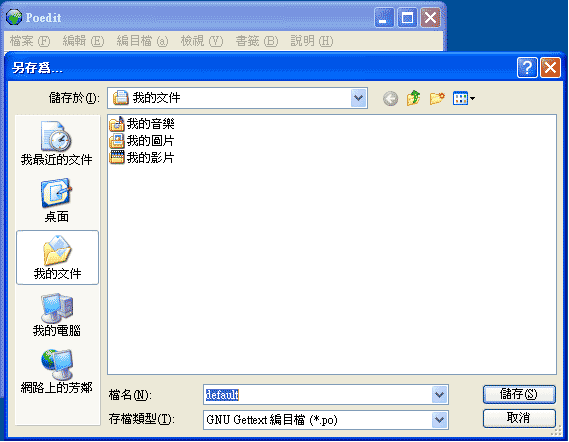Select 我的文件 in places bar
The height and width of the screenshot is (442, 569).
click(x=57, y=258)
